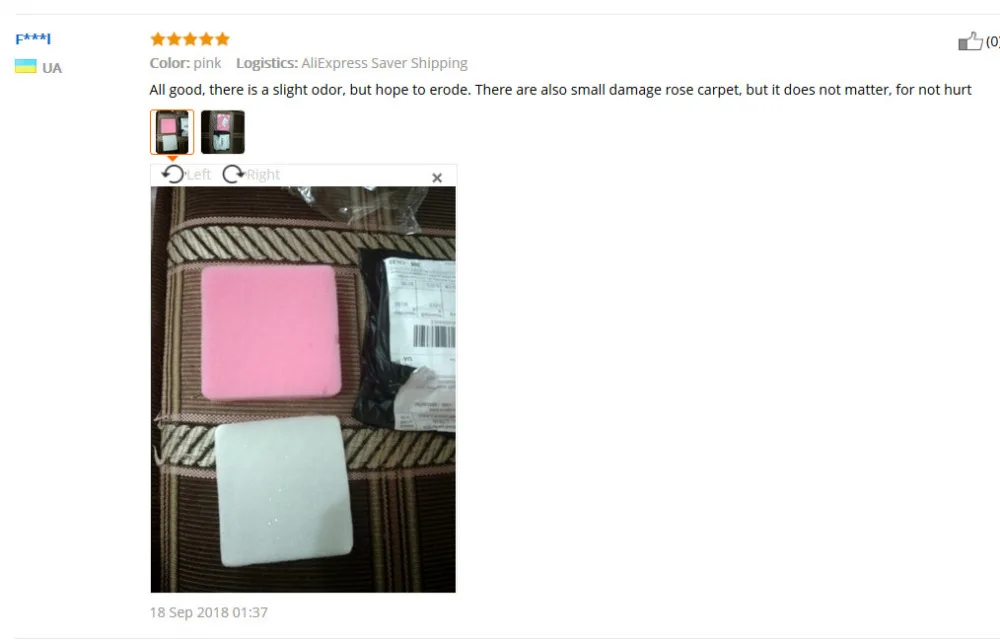This screenshot has width=1000, height=641.
Task: Click the thumbs-up helpful icon
Action: (x=970, y=41)
